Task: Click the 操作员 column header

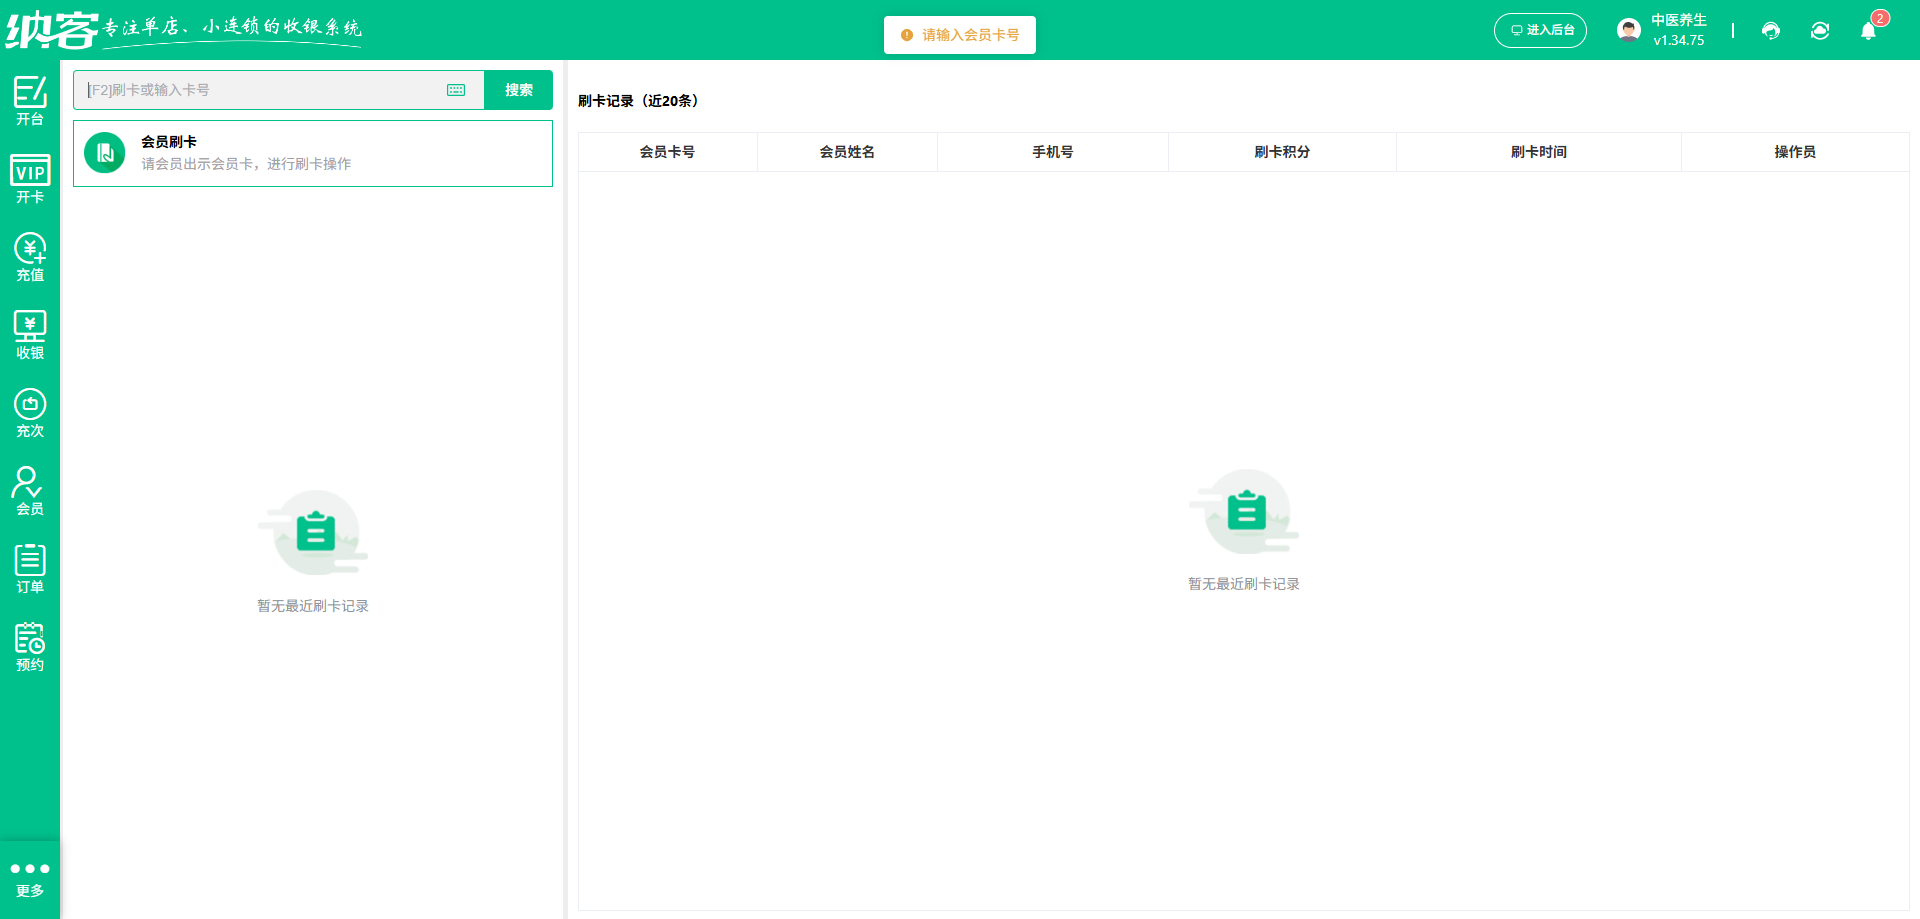Action: pos(1795,152)
